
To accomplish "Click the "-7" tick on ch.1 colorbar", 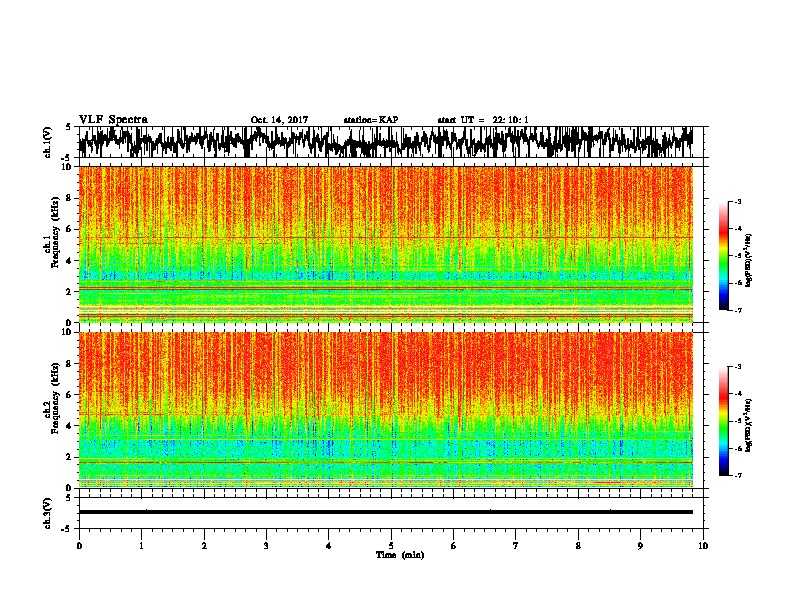I will pos(738,310).
